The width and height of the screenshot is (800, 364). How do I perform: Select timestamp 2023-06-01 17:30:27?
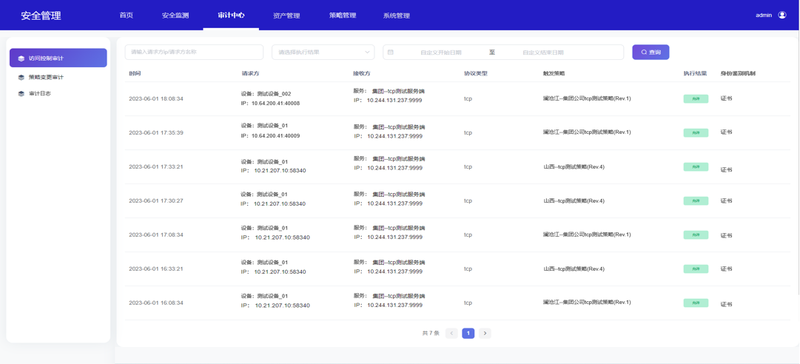click(156, 201)
